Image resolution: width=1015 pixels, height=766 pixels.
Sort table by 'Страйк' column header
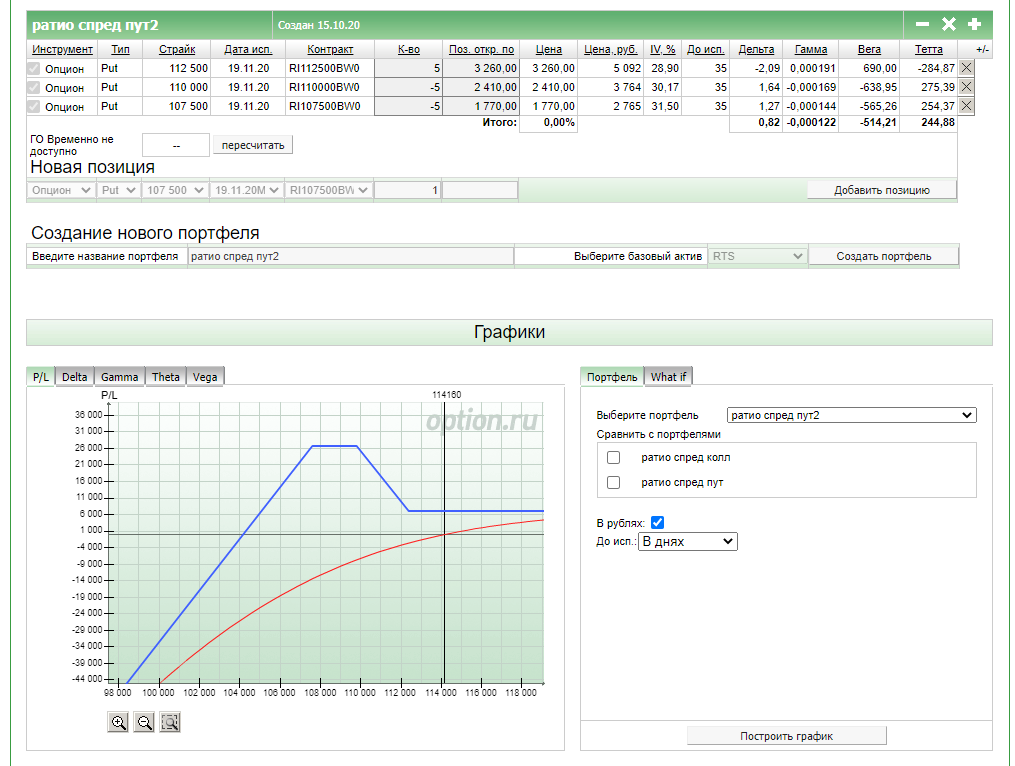pyautogui.click(x=177, y=49)
